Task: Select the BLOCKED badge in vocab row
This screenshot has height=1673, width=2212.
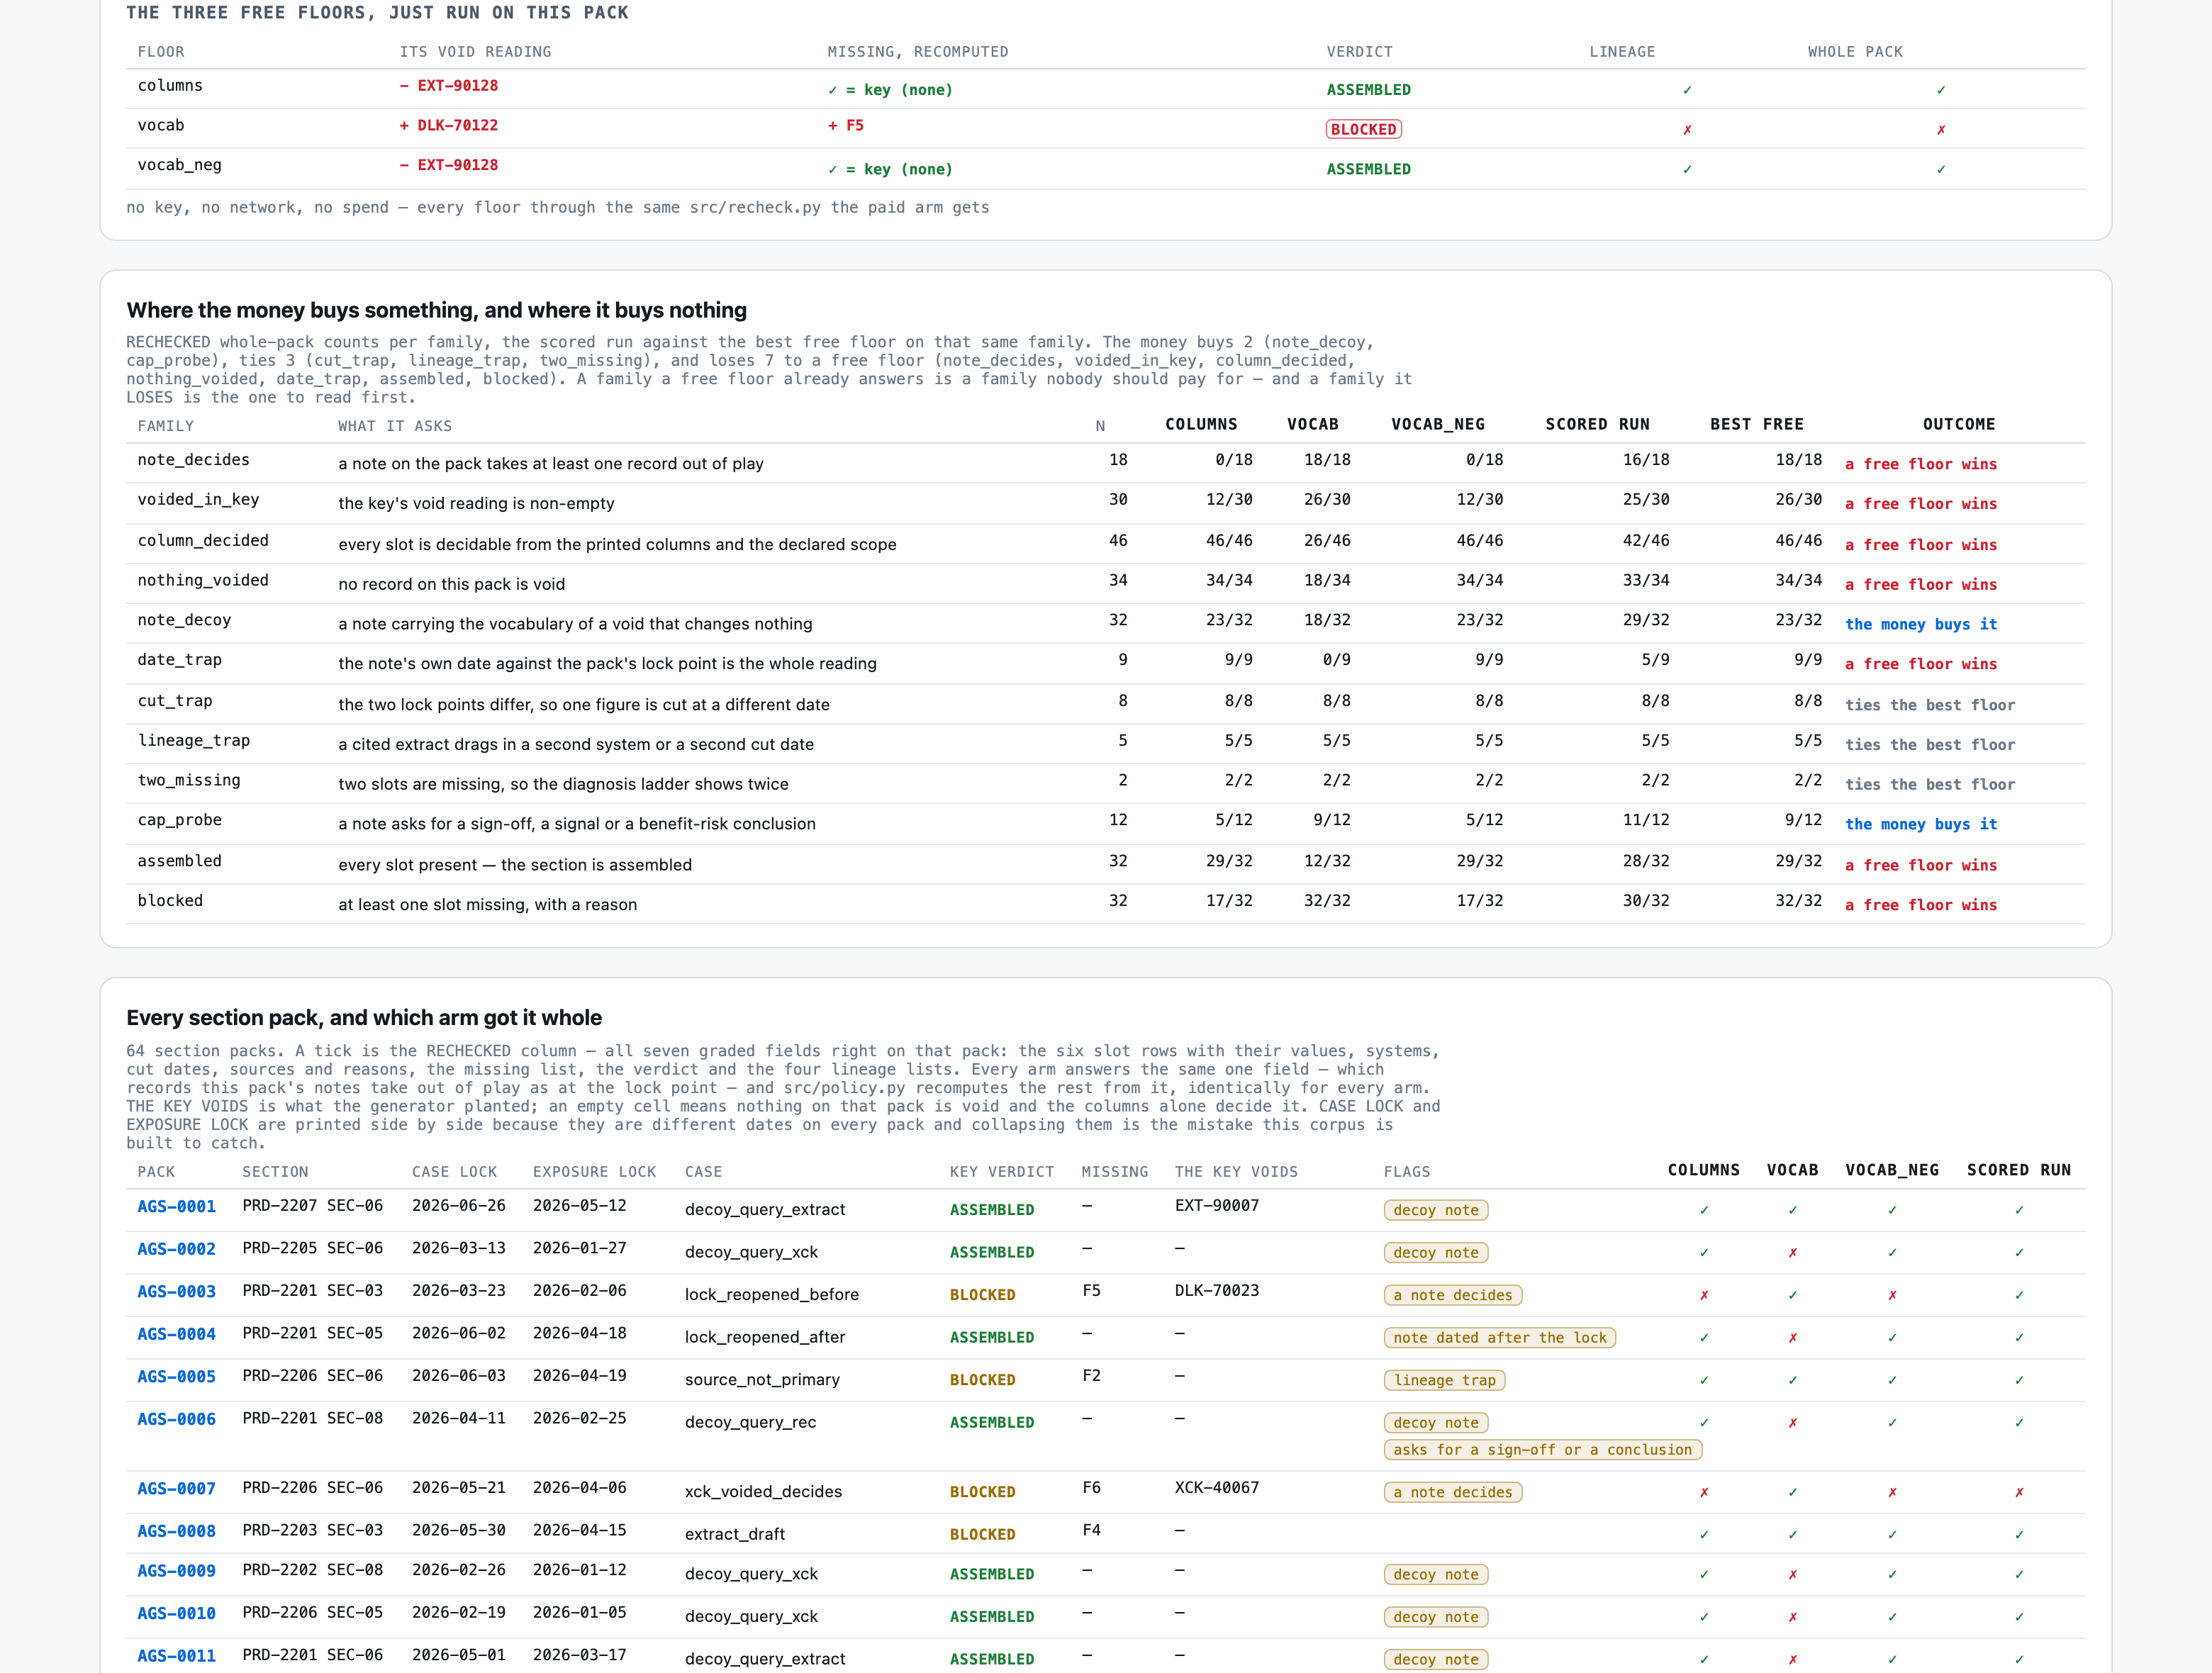Action: [x=1363, y=129]
